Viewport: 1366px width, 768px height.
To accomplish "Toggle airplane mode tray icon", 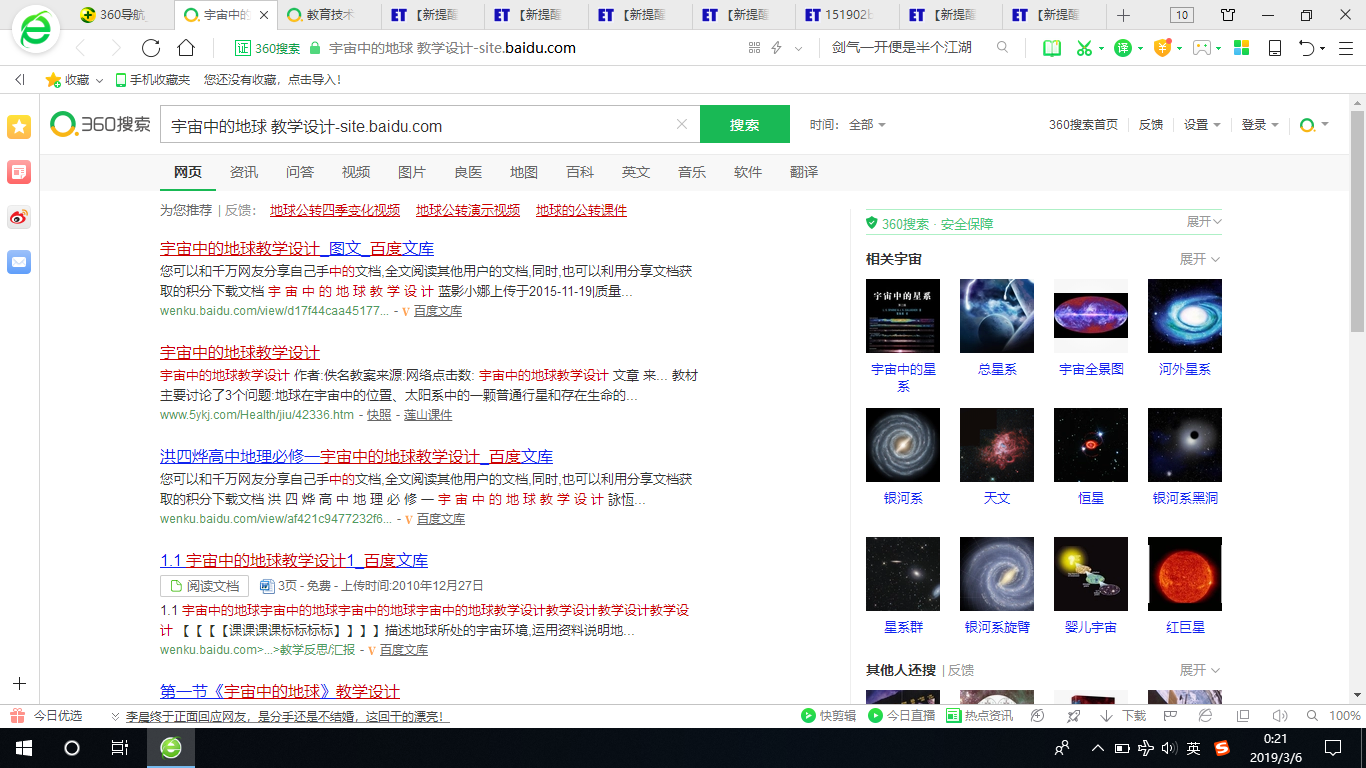I will 1146,748.
